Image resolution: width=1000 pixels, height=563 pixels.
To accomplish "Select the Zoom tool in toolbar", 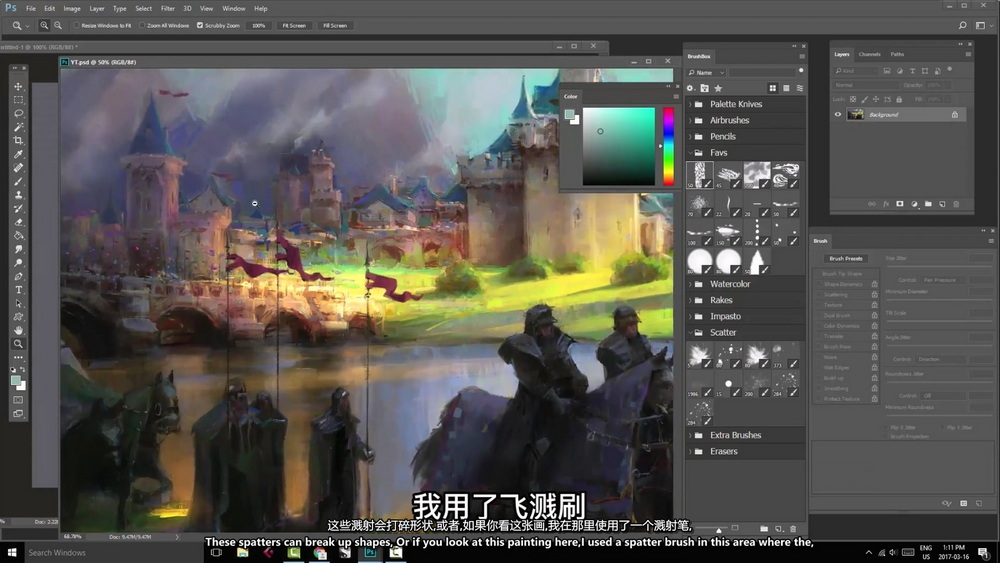I will pos(18,344).
